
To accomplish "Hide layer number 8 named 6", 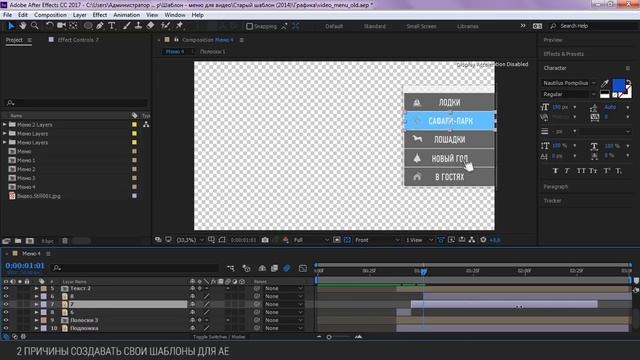I will (x=6, y=312).
